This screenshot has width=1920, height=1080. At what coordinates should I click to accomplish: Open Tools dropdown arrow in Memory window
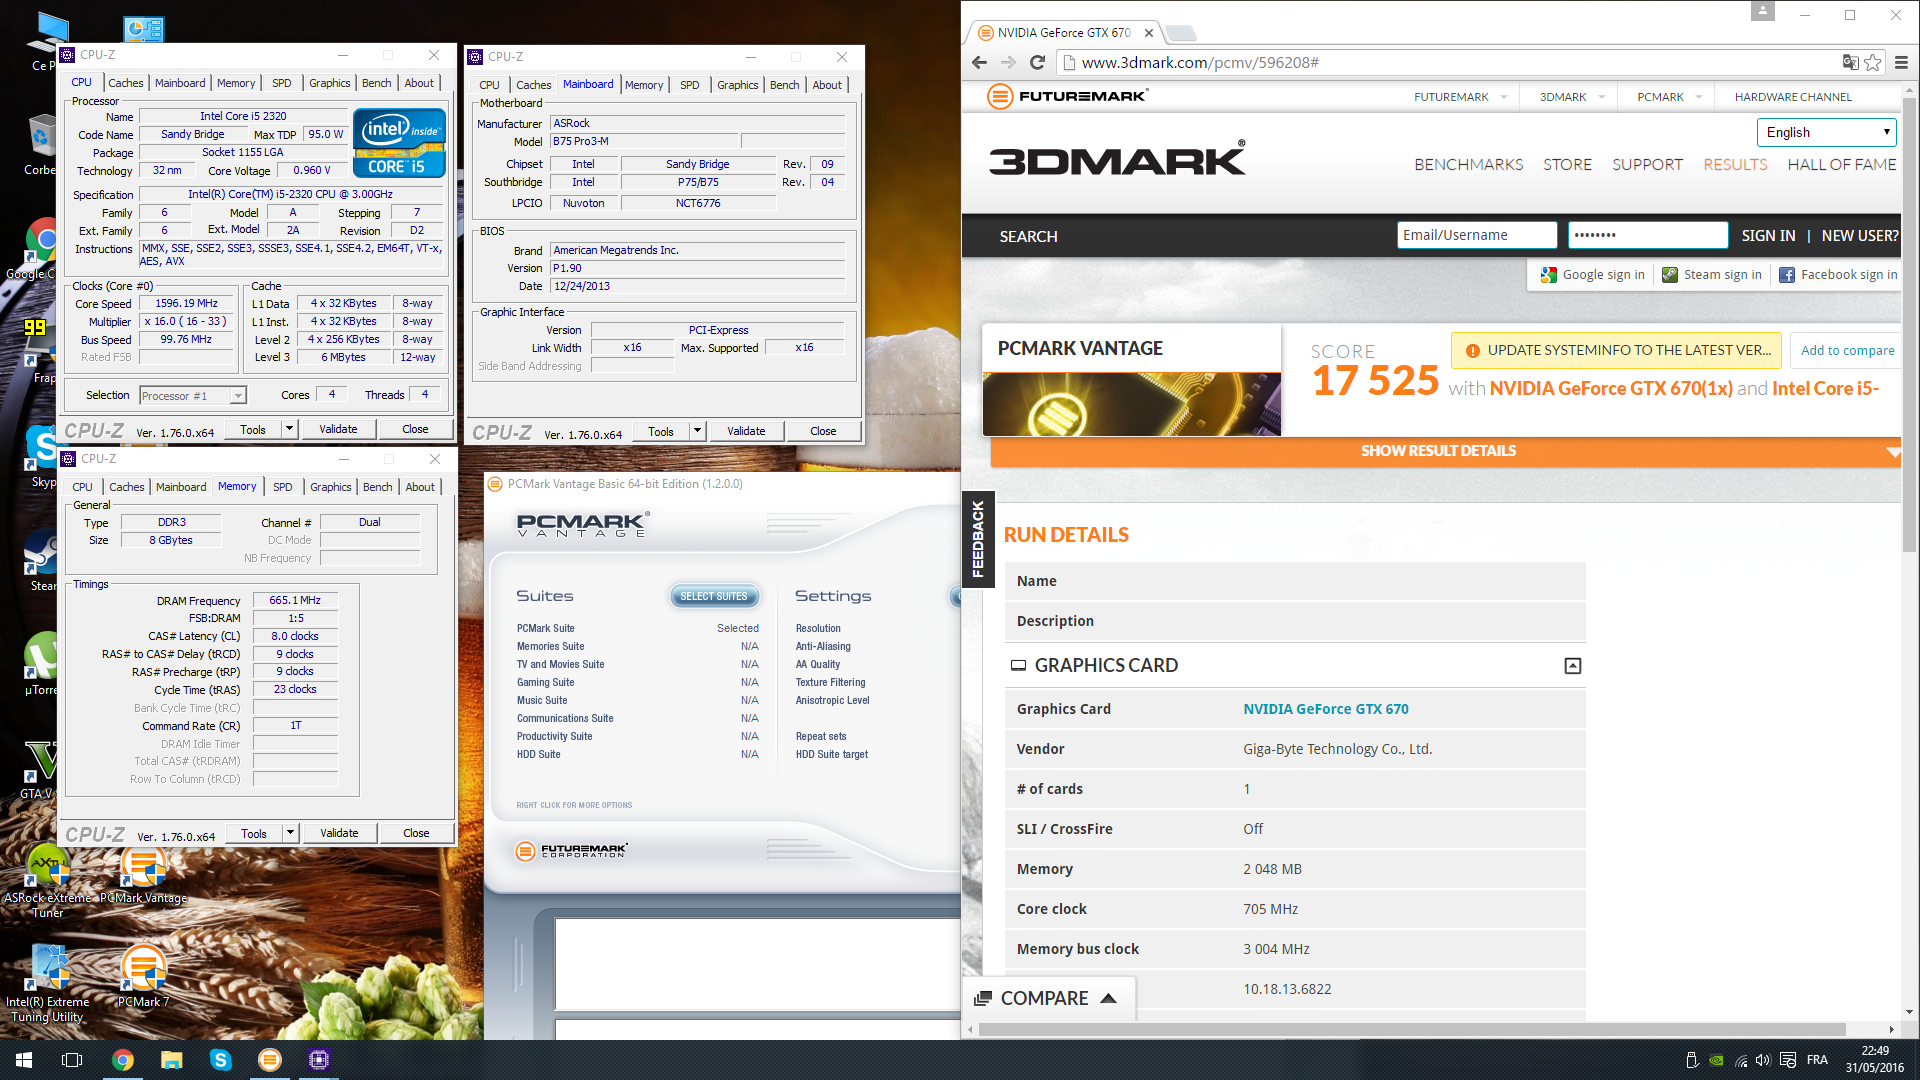(291, 833)
